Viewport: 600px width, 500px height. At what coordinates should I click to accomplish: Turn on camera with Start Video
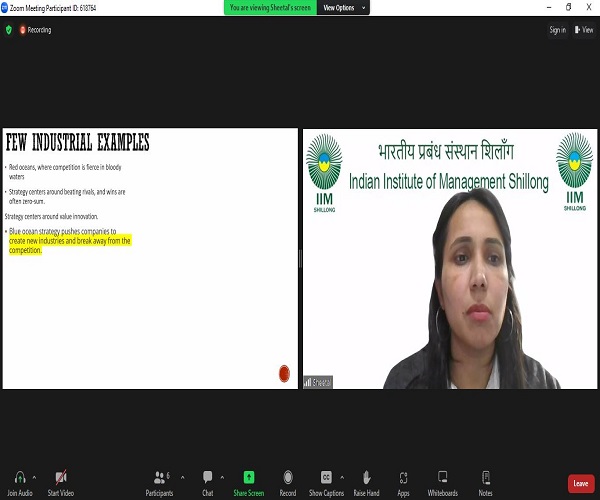[x=61, y=483]
